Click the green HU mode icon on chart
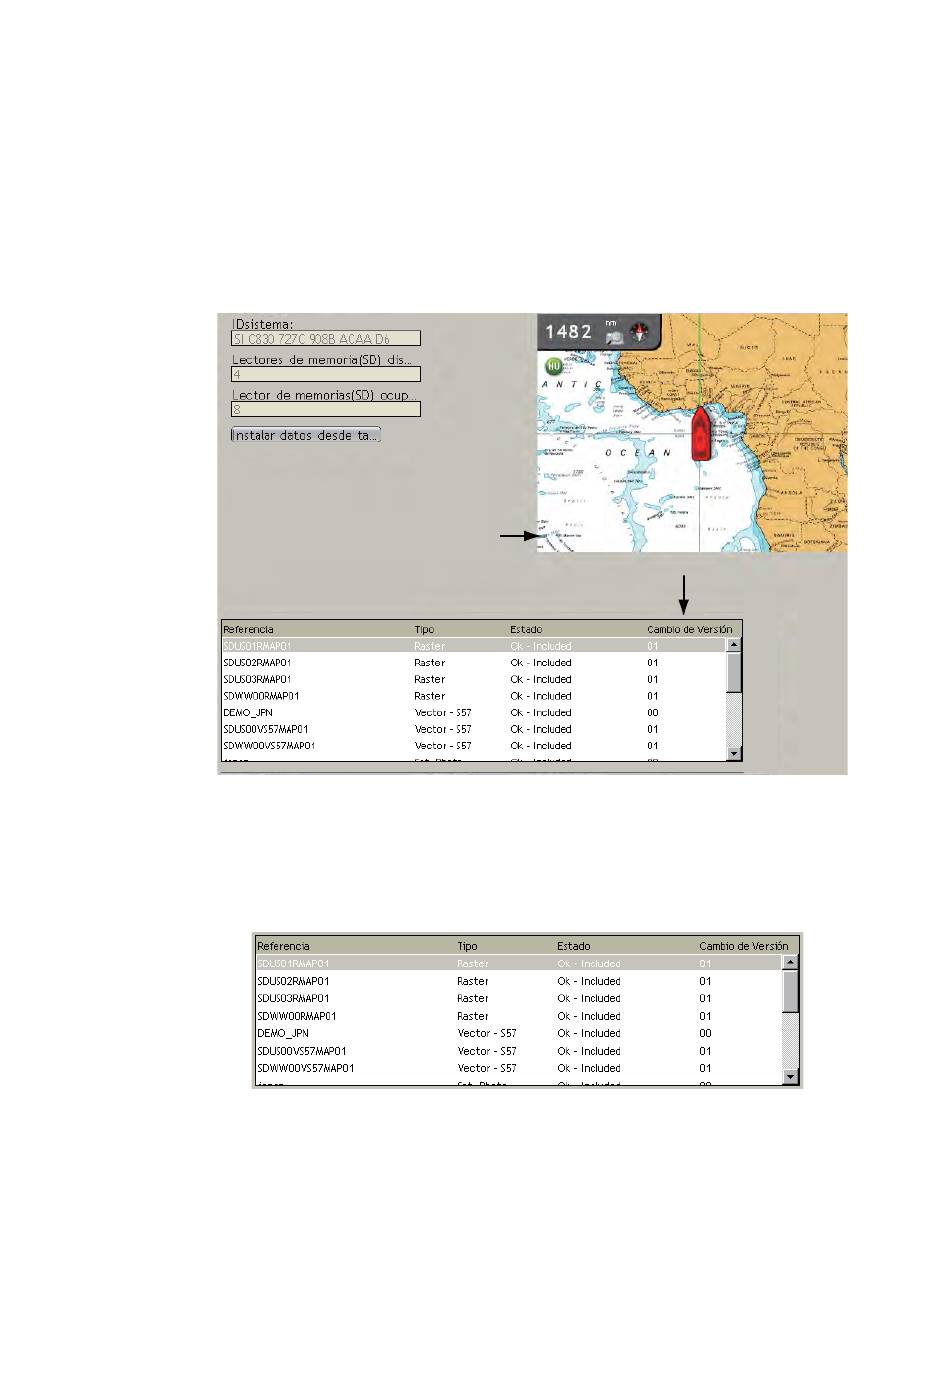Image resolution: width=950 pixels, height=1379 pixels. (x=553, y=366)
